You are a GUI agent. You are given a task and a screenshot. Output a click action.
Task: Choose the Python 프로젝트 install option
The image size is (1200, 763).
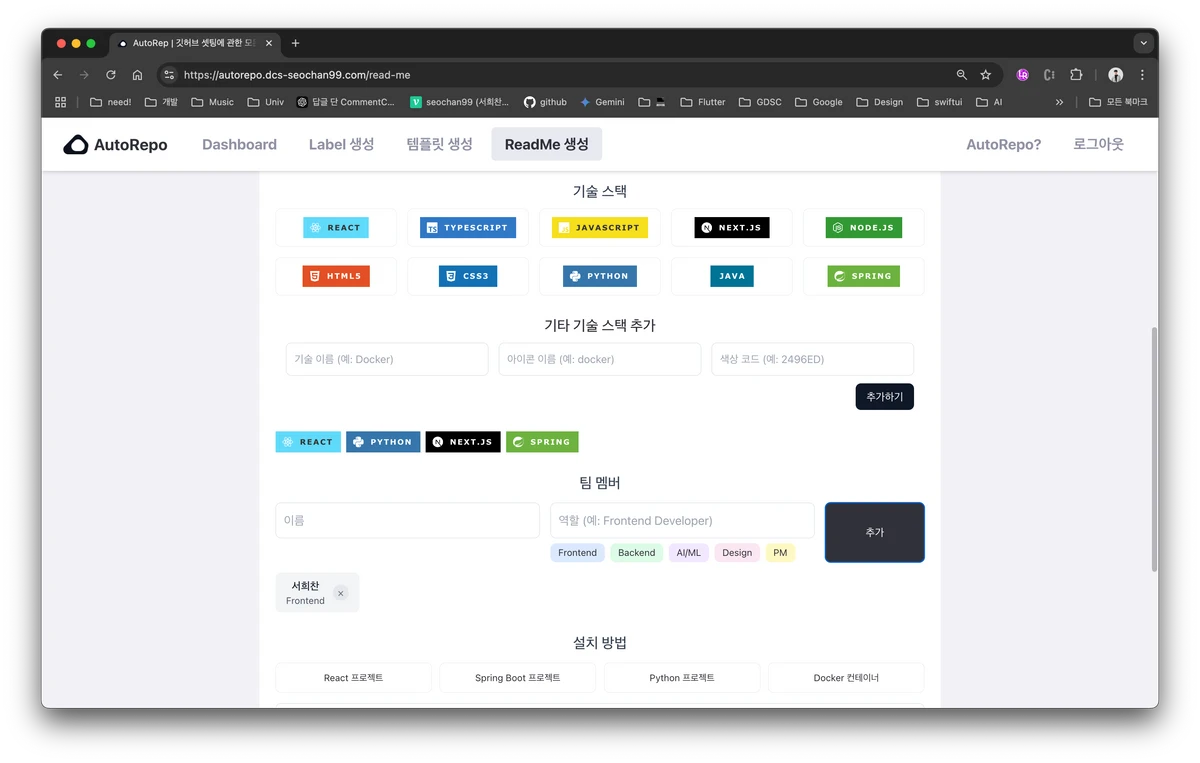(x=682, y=678)
